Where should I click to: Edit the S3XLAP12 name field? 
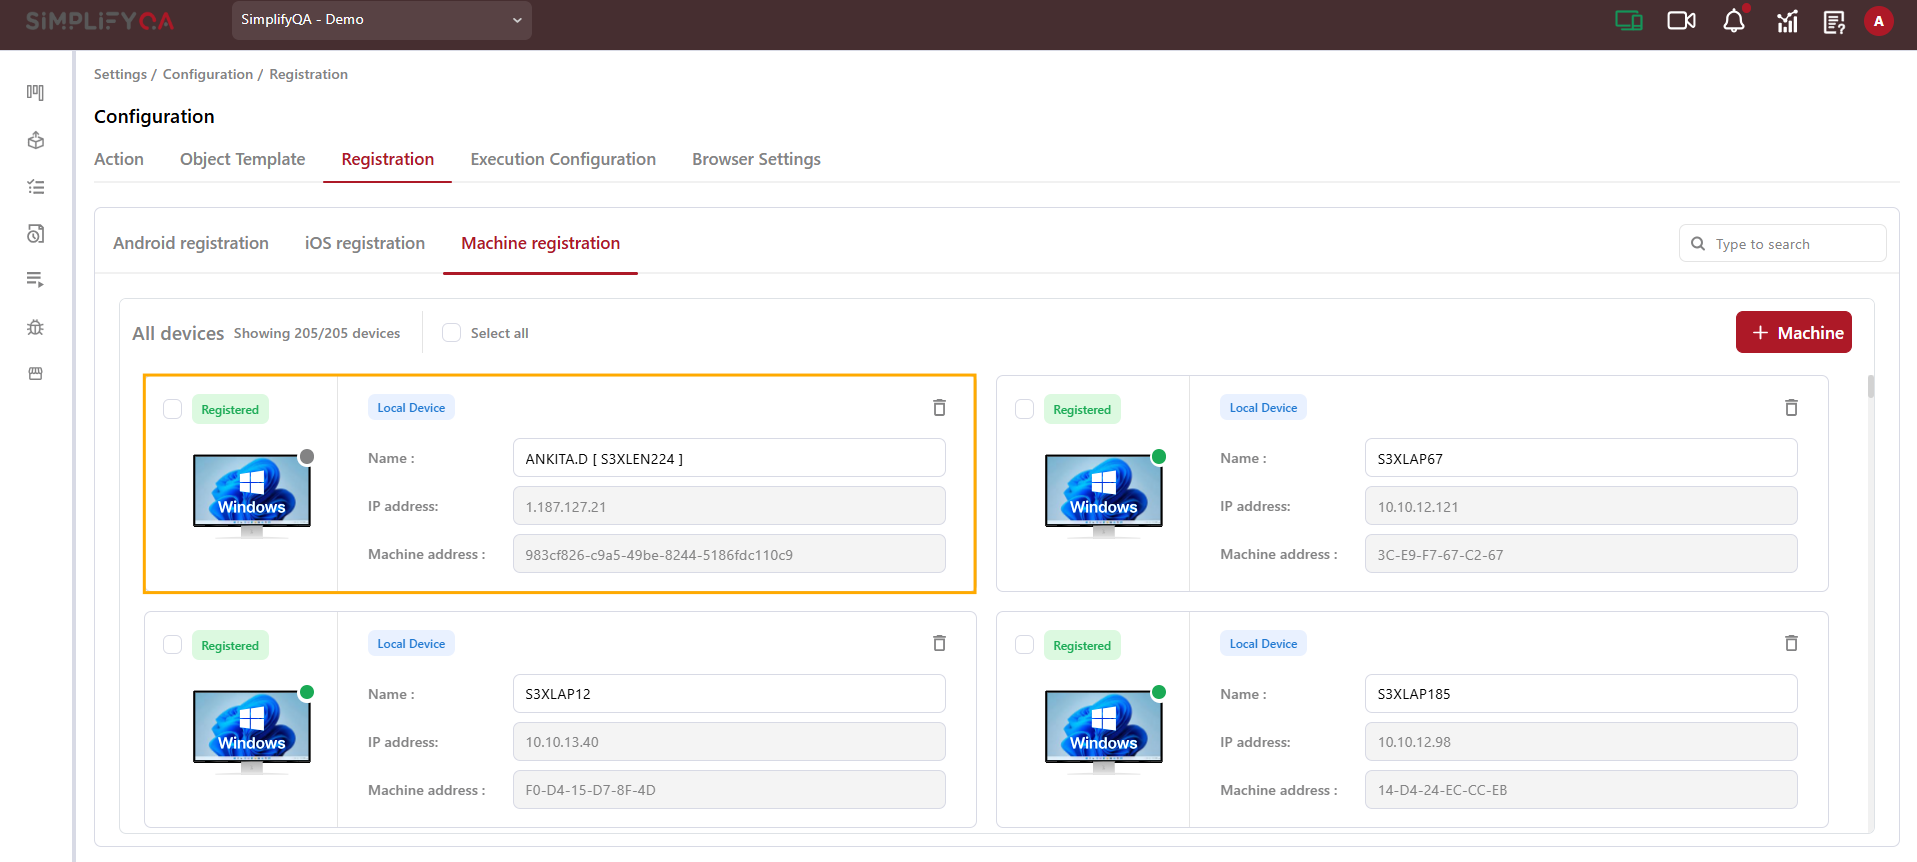pos(729,694)
